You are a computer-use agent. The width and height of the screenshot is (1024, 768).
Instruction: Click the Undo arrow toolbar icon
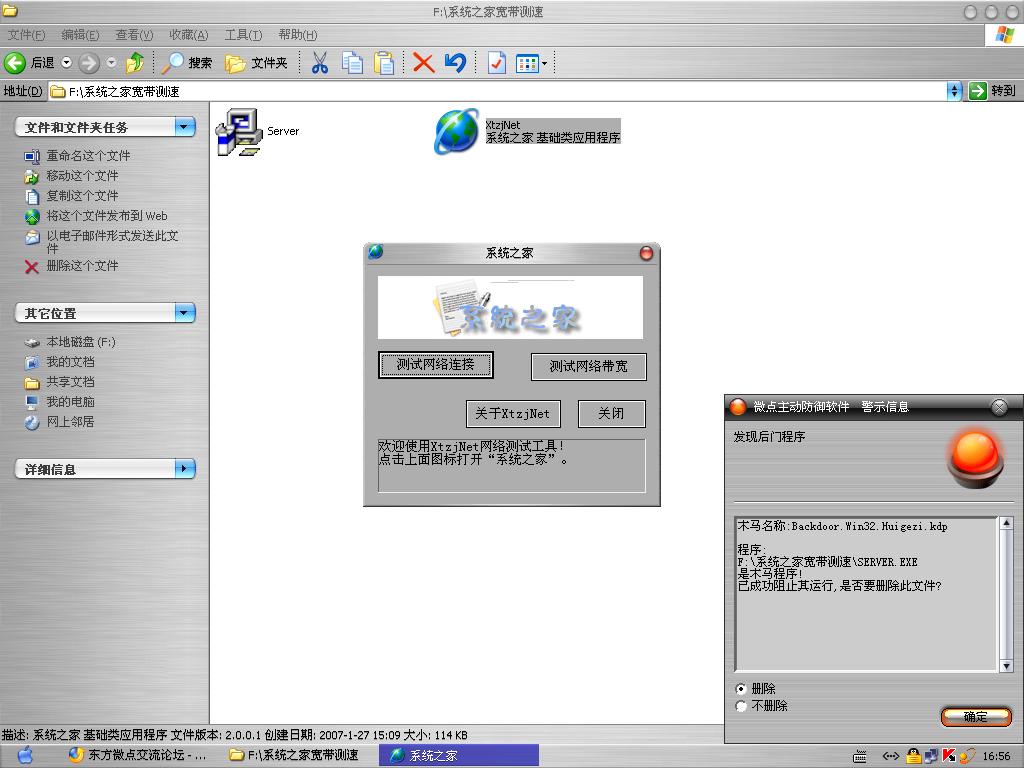click(455, 63)
